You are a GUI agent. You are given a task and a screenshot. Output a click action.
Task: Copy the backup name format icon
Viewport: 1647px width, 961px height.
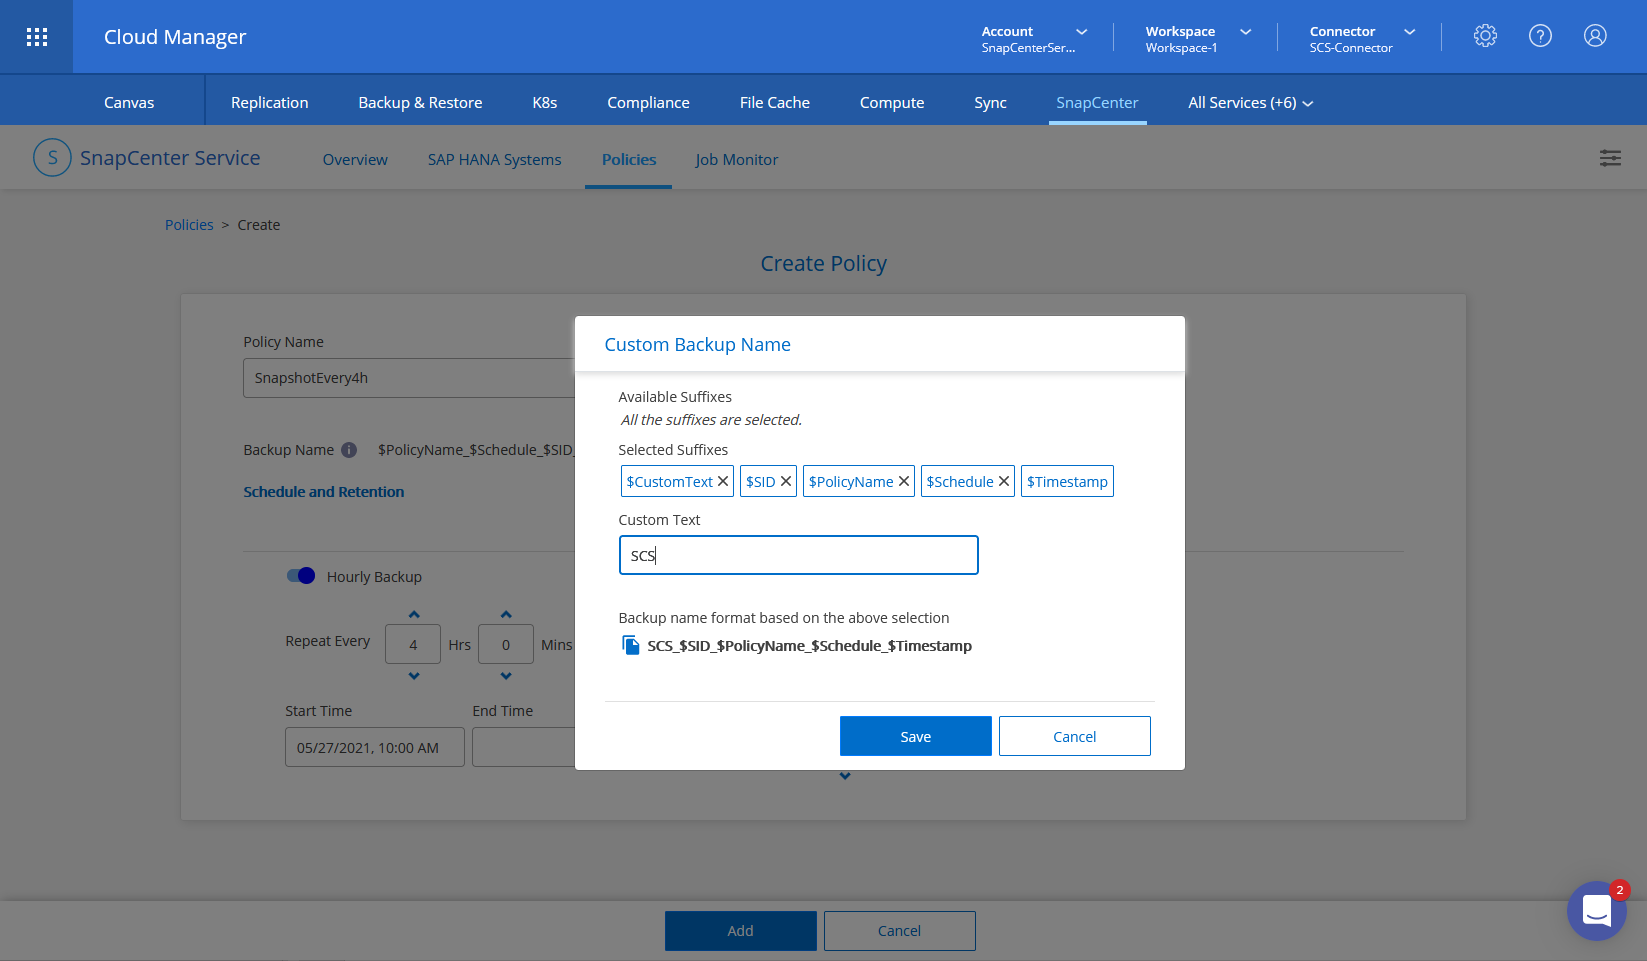(x=630, y=645)
